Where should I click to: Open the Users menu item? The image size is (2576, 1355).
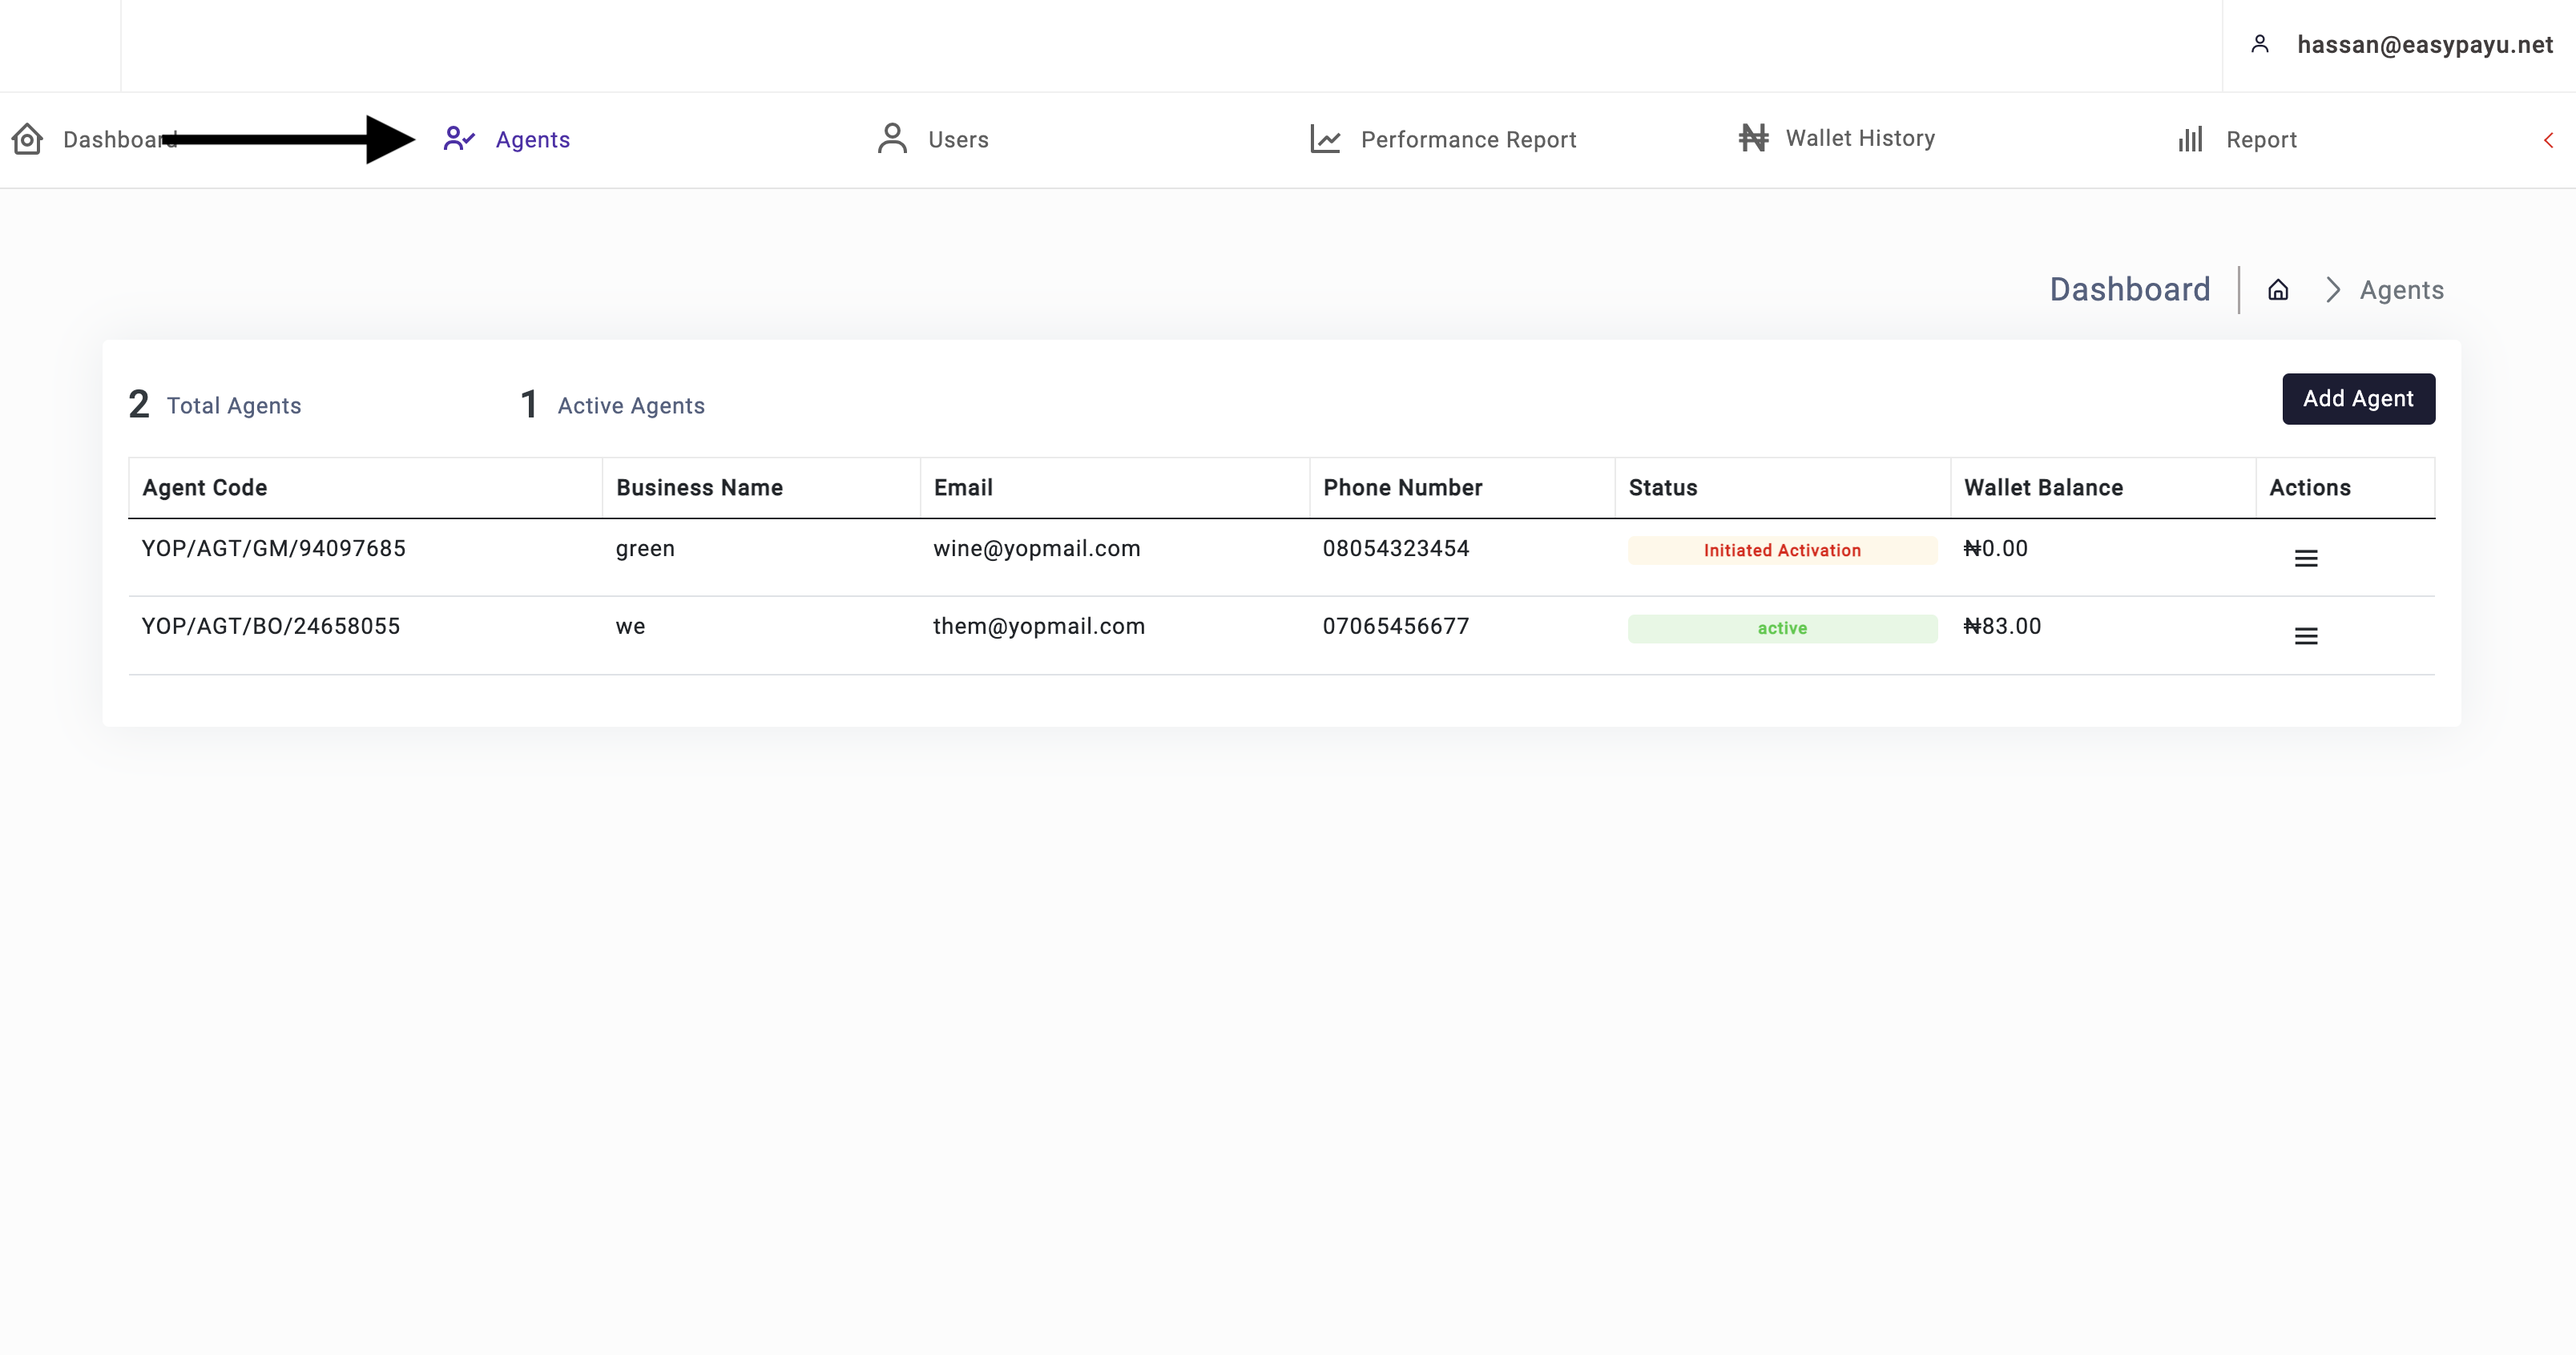[957, 140]
